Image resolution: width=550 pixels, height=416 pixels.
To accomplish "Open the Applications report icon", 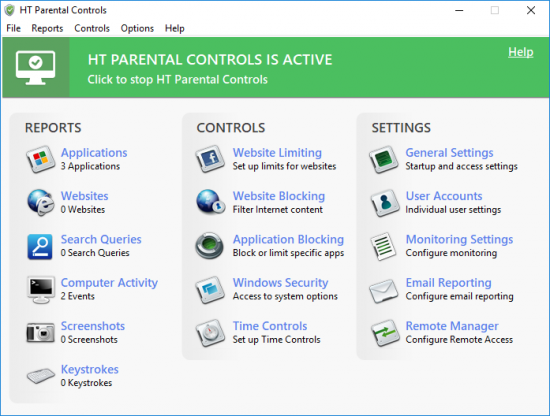I will (41, 159).
